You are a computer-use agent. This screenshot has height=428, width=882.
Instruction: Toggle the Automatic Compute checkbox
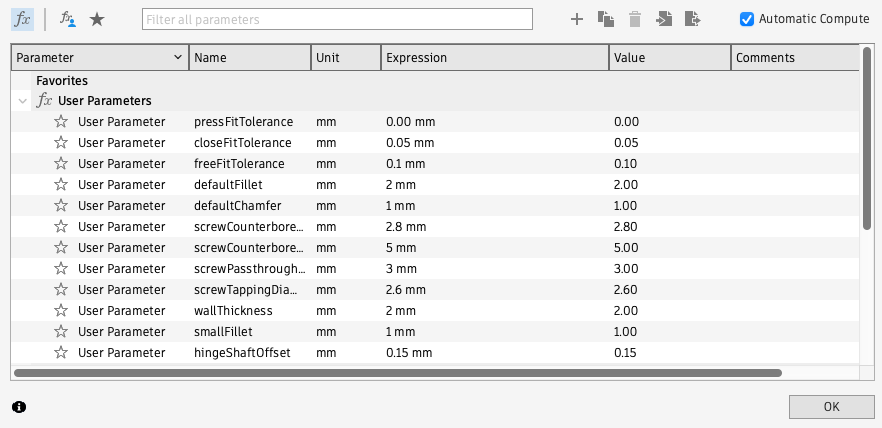point(746,19)
